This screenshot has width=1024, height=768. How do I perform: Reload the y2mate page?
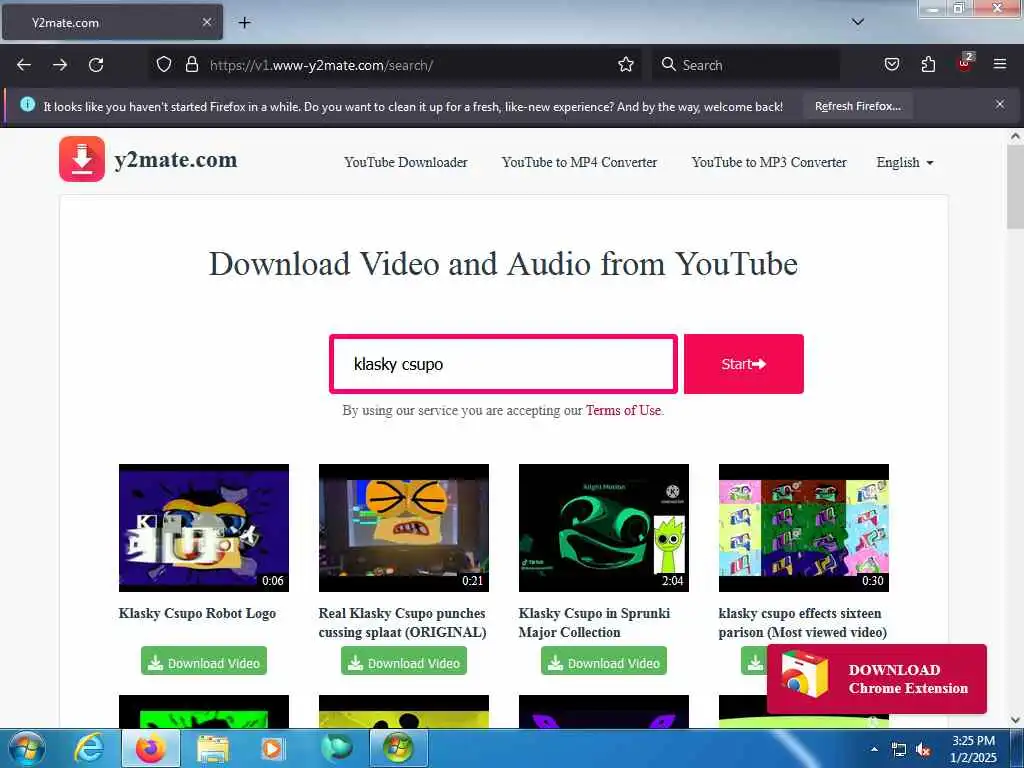tap(96, 65)
